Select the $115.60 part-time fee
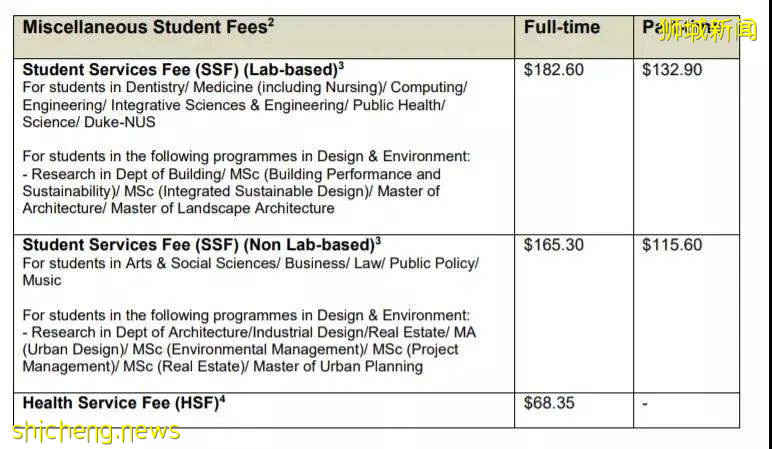Image resolution: width=772 pixels, height=449 pixels. 672,245
